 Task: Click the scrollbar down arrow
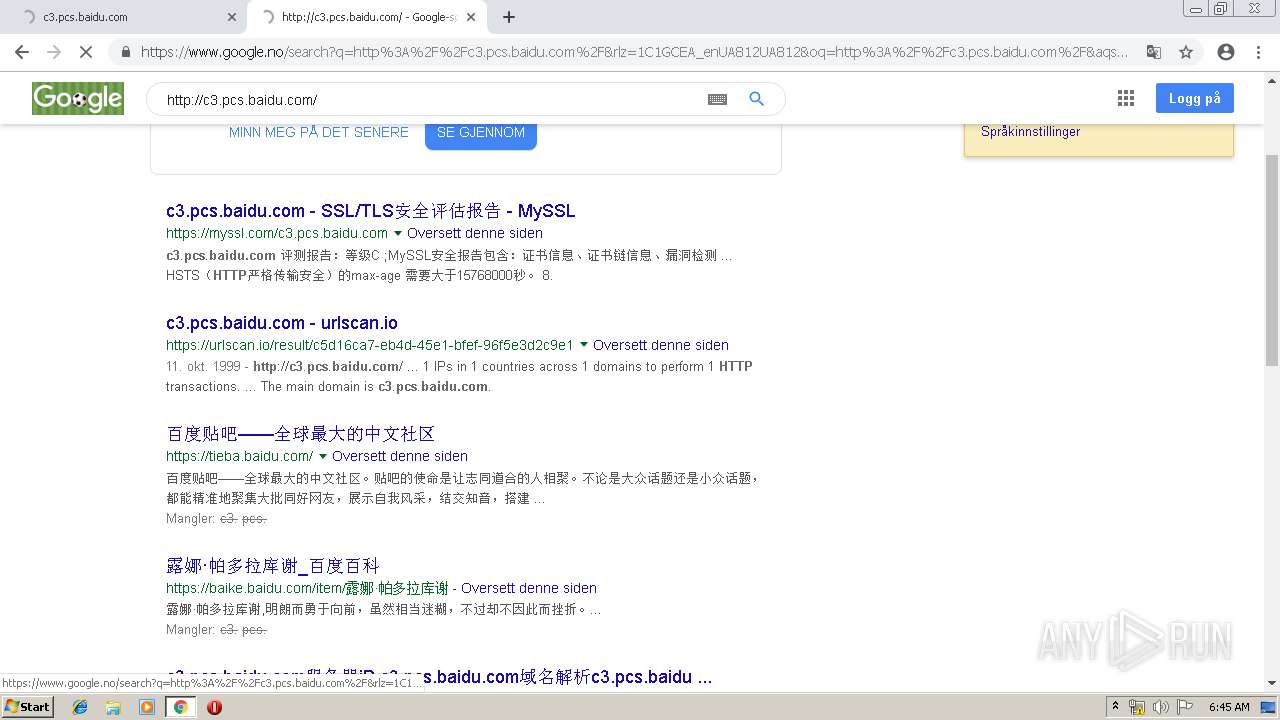pos(1272,683)
